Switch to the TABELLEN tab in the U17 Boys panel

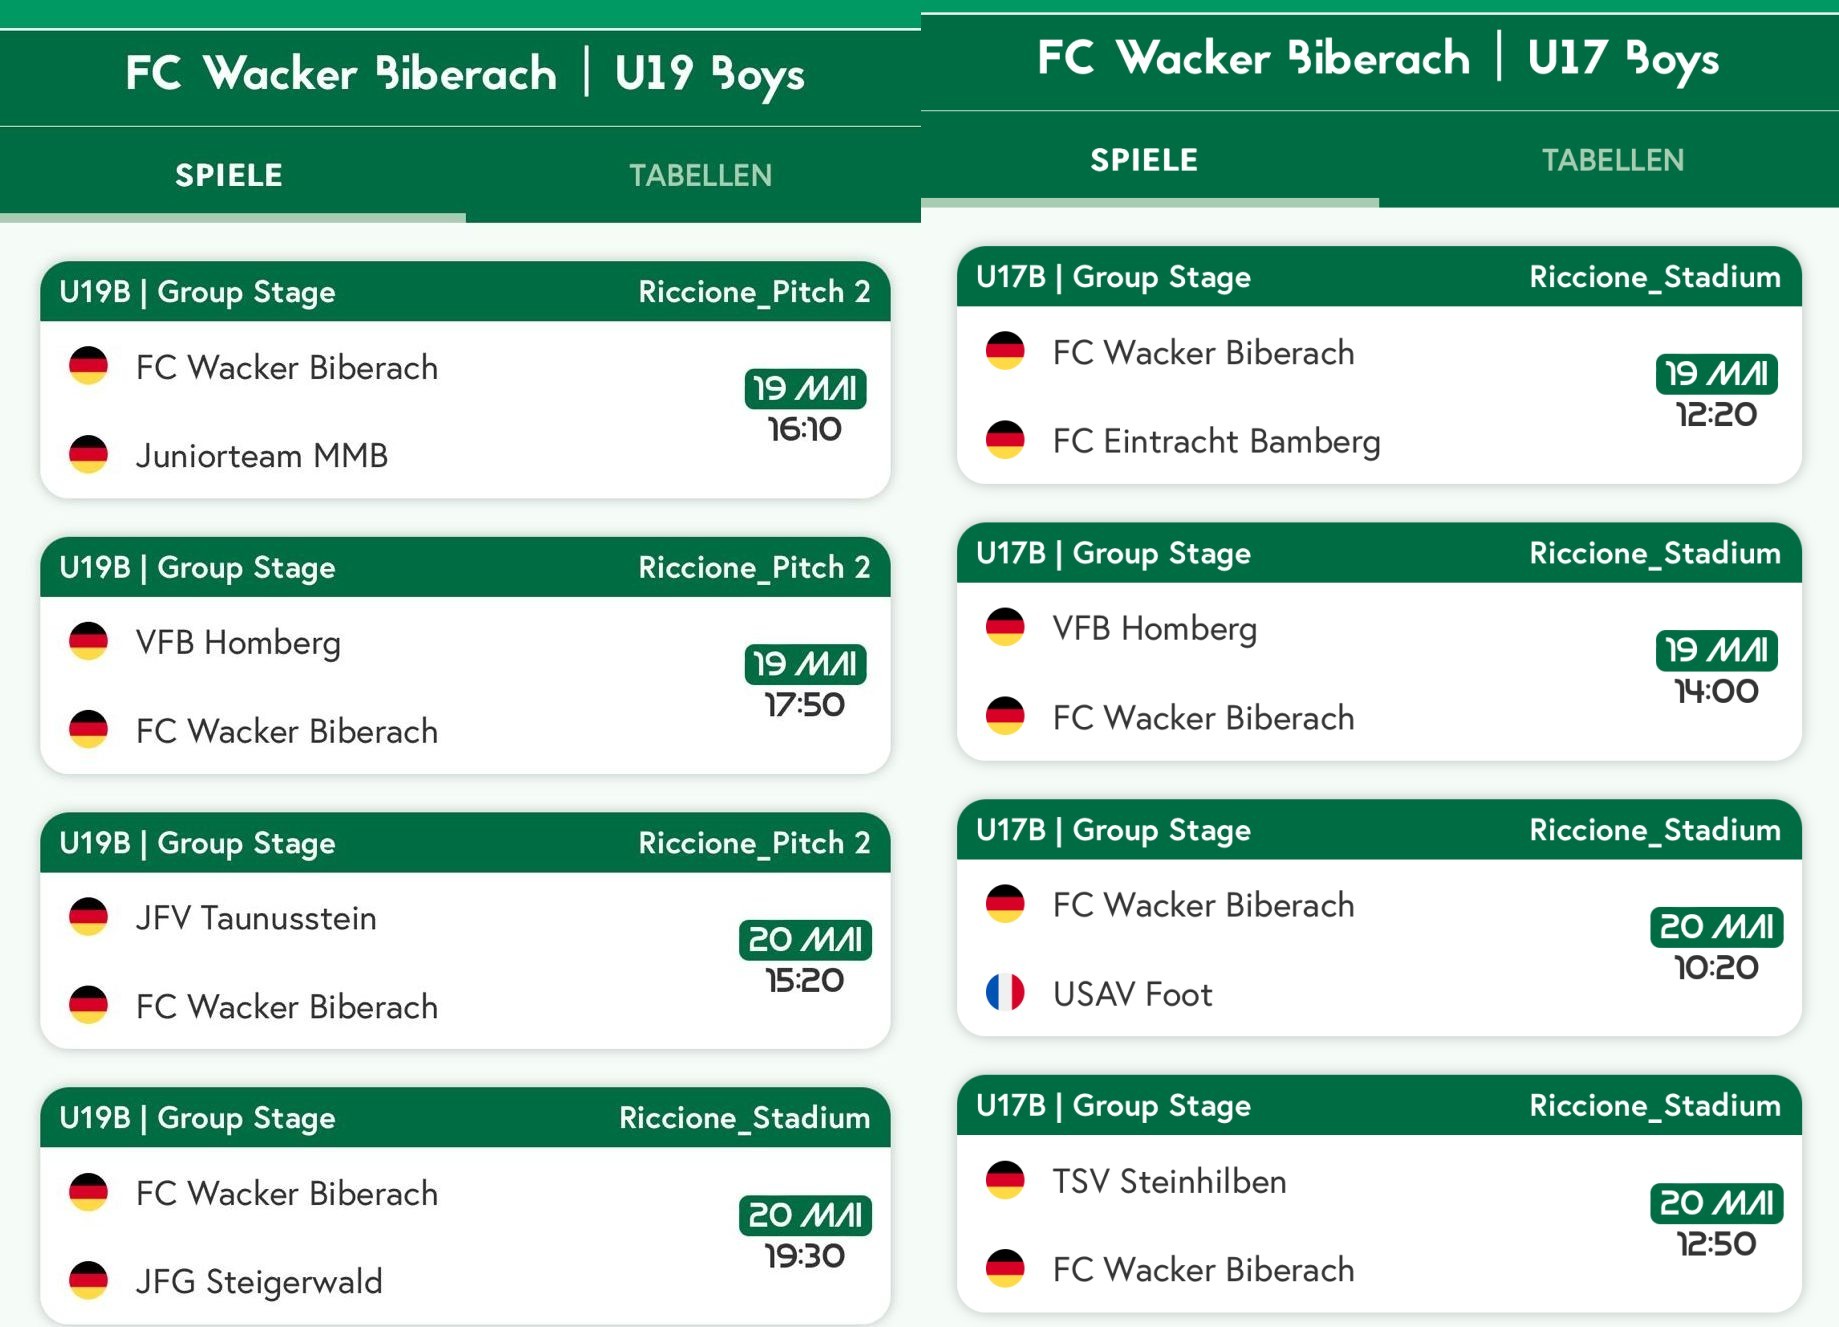click(1612, 160)
